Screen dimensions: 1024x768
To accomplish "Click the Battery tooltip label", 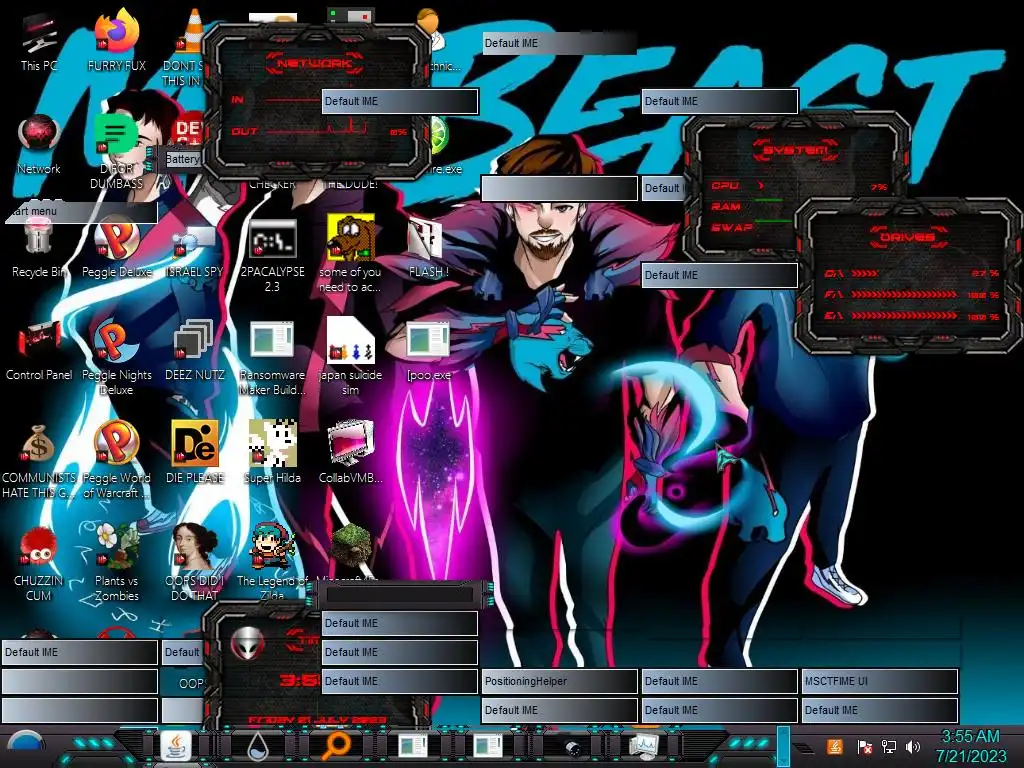I will pyautogui.click(x=182, y=159).
